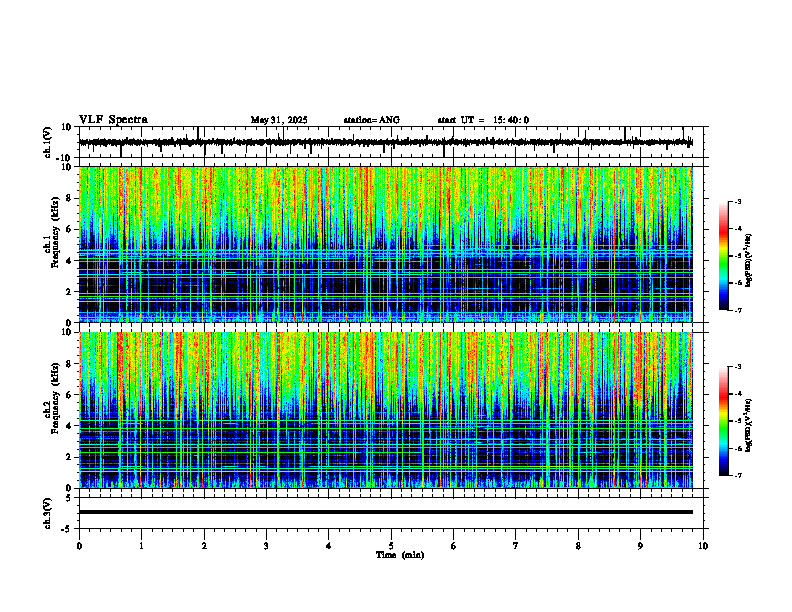Click the "8" minute tick label on Time axis

pos(578,546)
